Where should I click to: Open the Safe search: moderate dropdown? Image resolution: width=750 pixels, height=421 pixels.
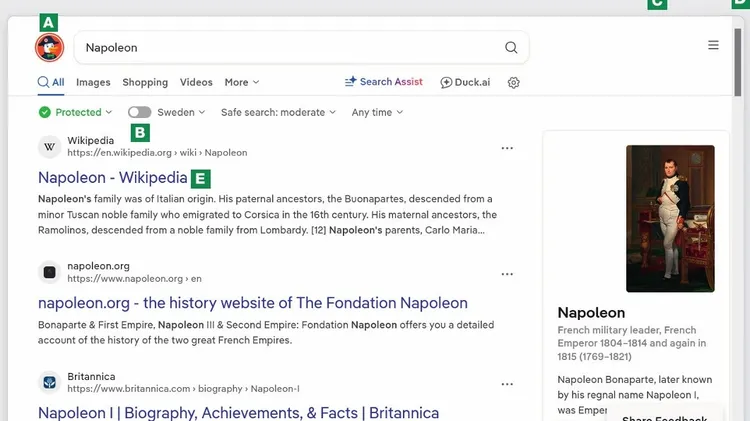point(278,112)
